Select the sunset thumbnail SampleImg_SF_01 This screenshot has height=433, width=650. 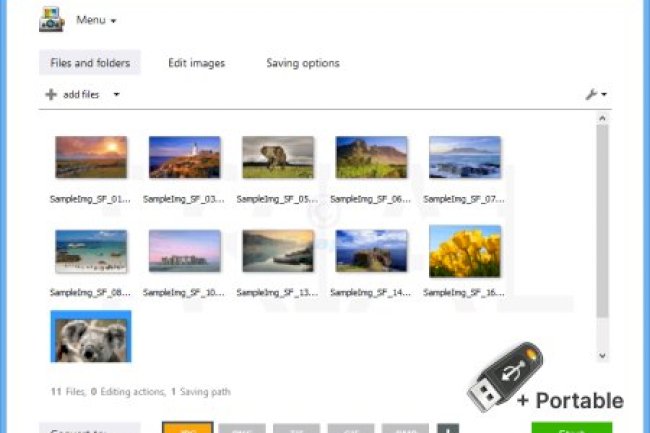tap(91, 157)
